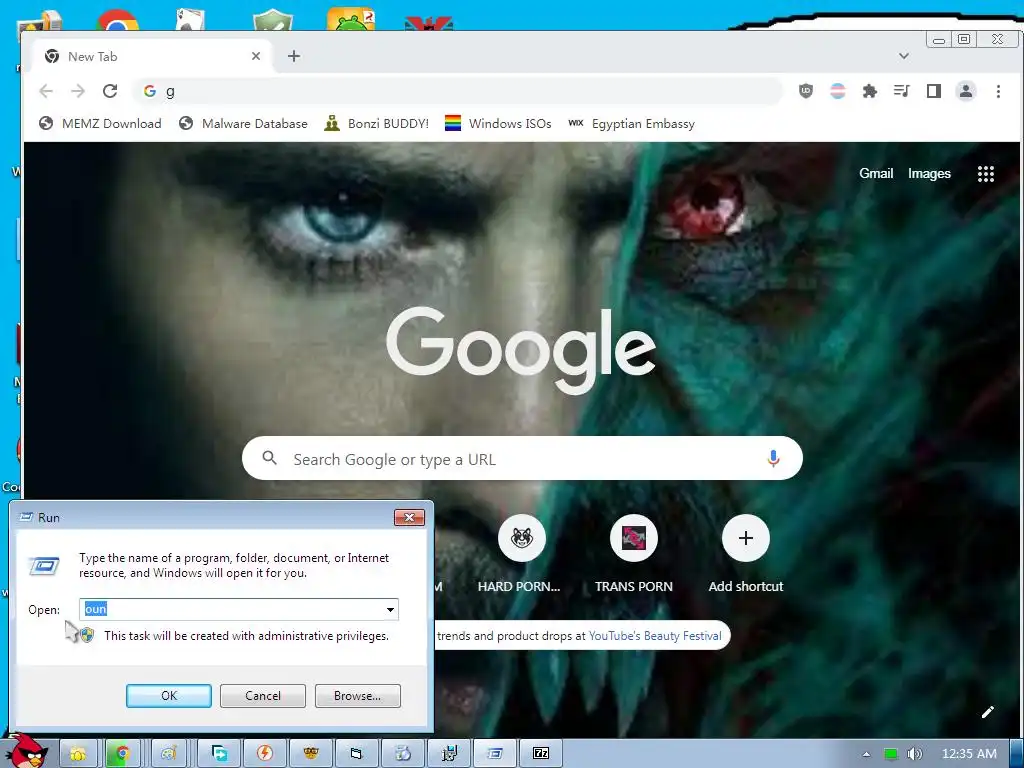Open orange lightning bolt taskbar icon
1024x768 pixels.
point(264,754)
